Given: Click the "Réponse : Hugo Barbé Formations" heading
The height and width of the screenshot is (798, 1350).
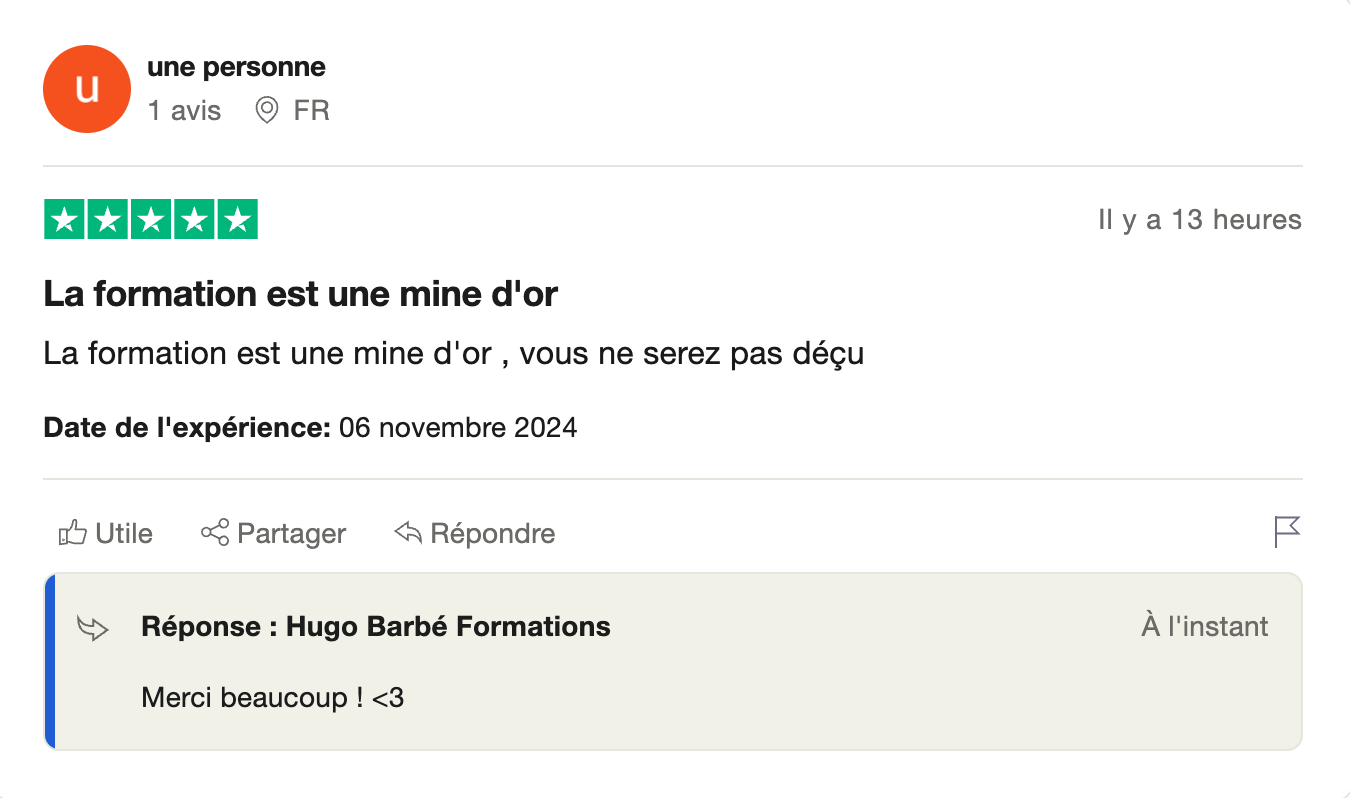Looking at the screenshot, I should (x=376, y=627).
